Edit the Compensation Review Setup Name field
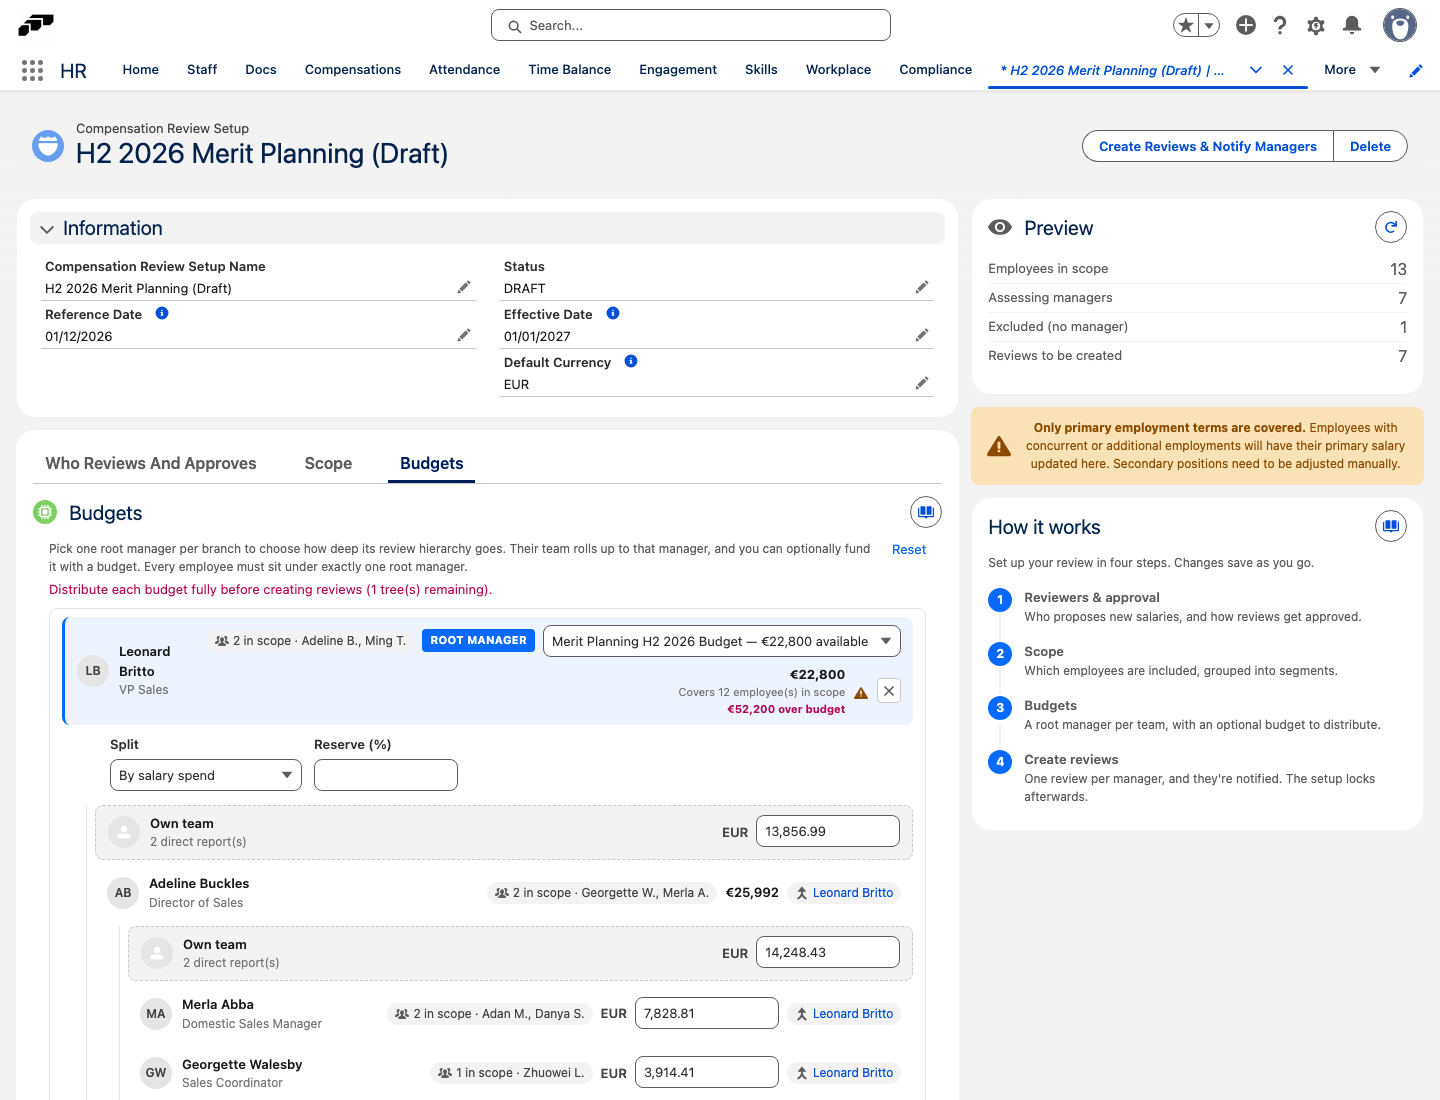The width and height of the screenshot is (1440, 1100). point(464,288)
